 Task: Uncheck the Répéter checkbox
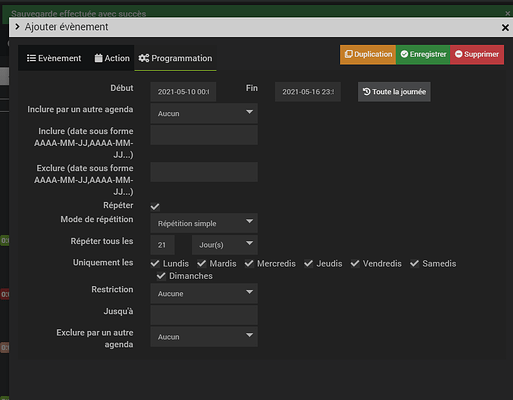tap(155, 207)
